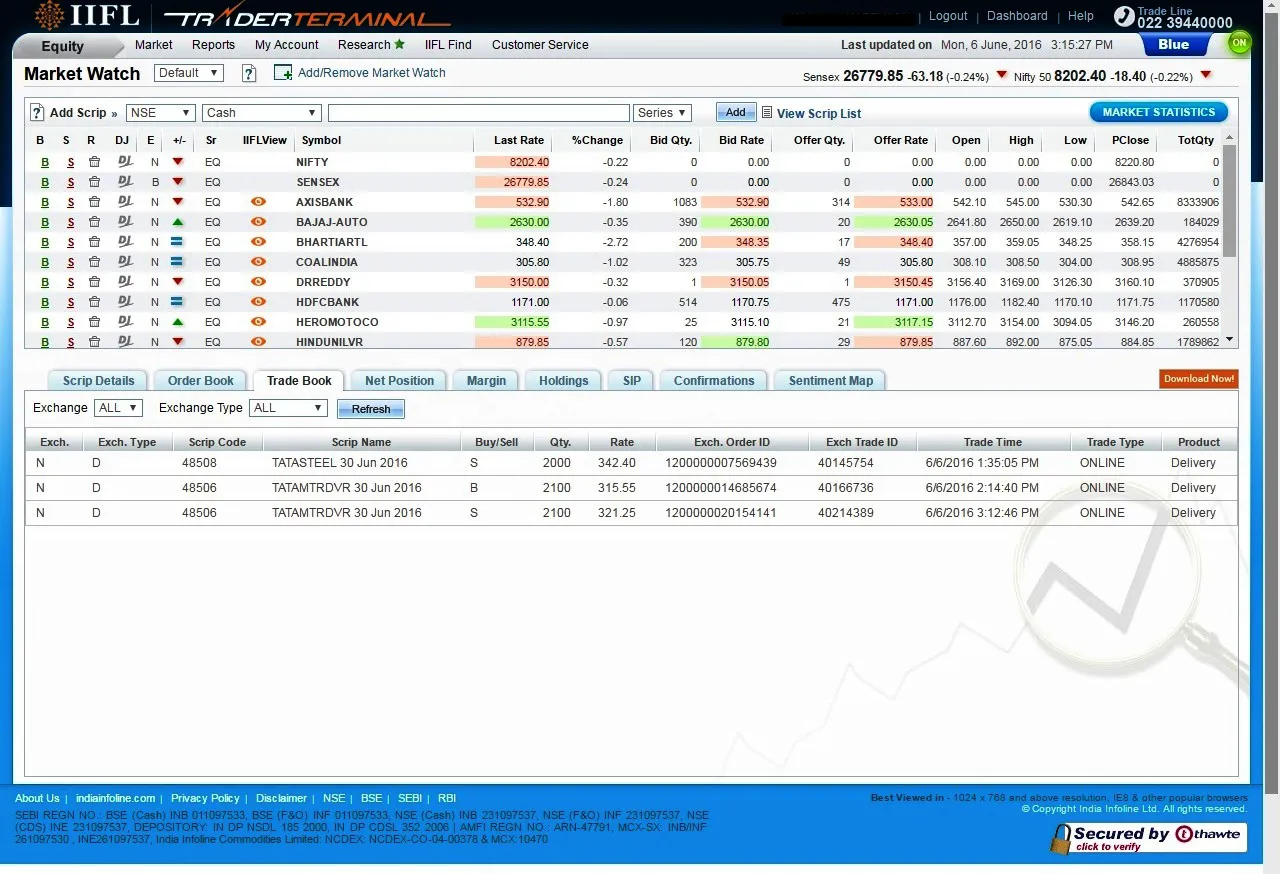This screenshot has width=1280, height=874.
Task: Switch to the SIP tab
Action: click(631, 381)
